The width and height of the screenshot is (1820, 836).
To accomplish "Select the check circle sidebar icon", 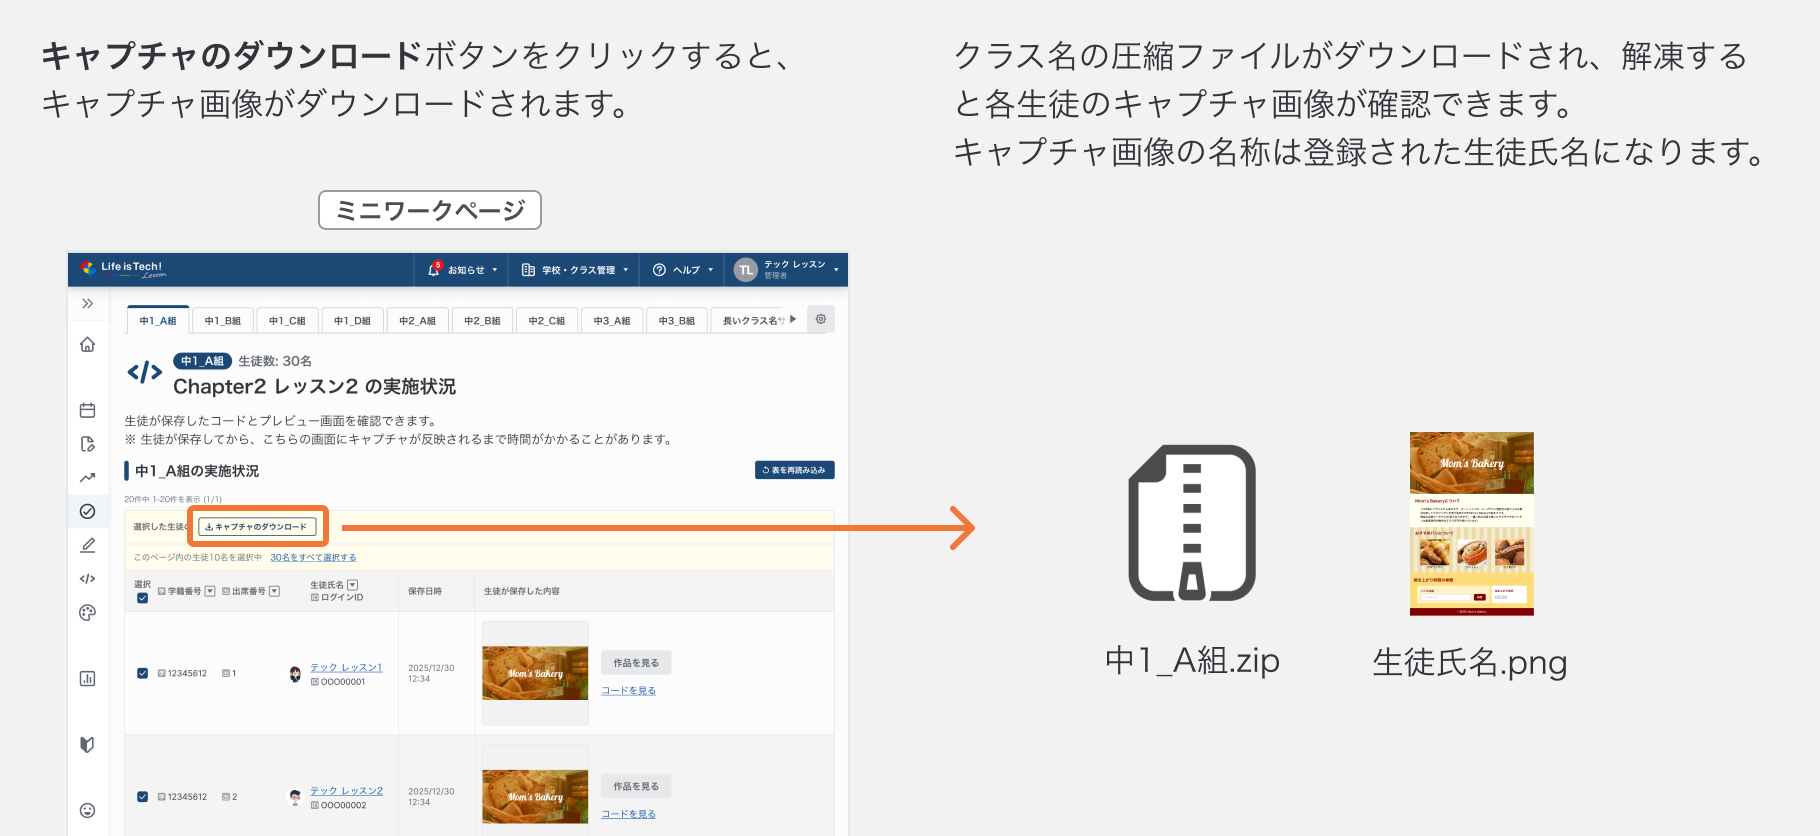I will (88, 511).
